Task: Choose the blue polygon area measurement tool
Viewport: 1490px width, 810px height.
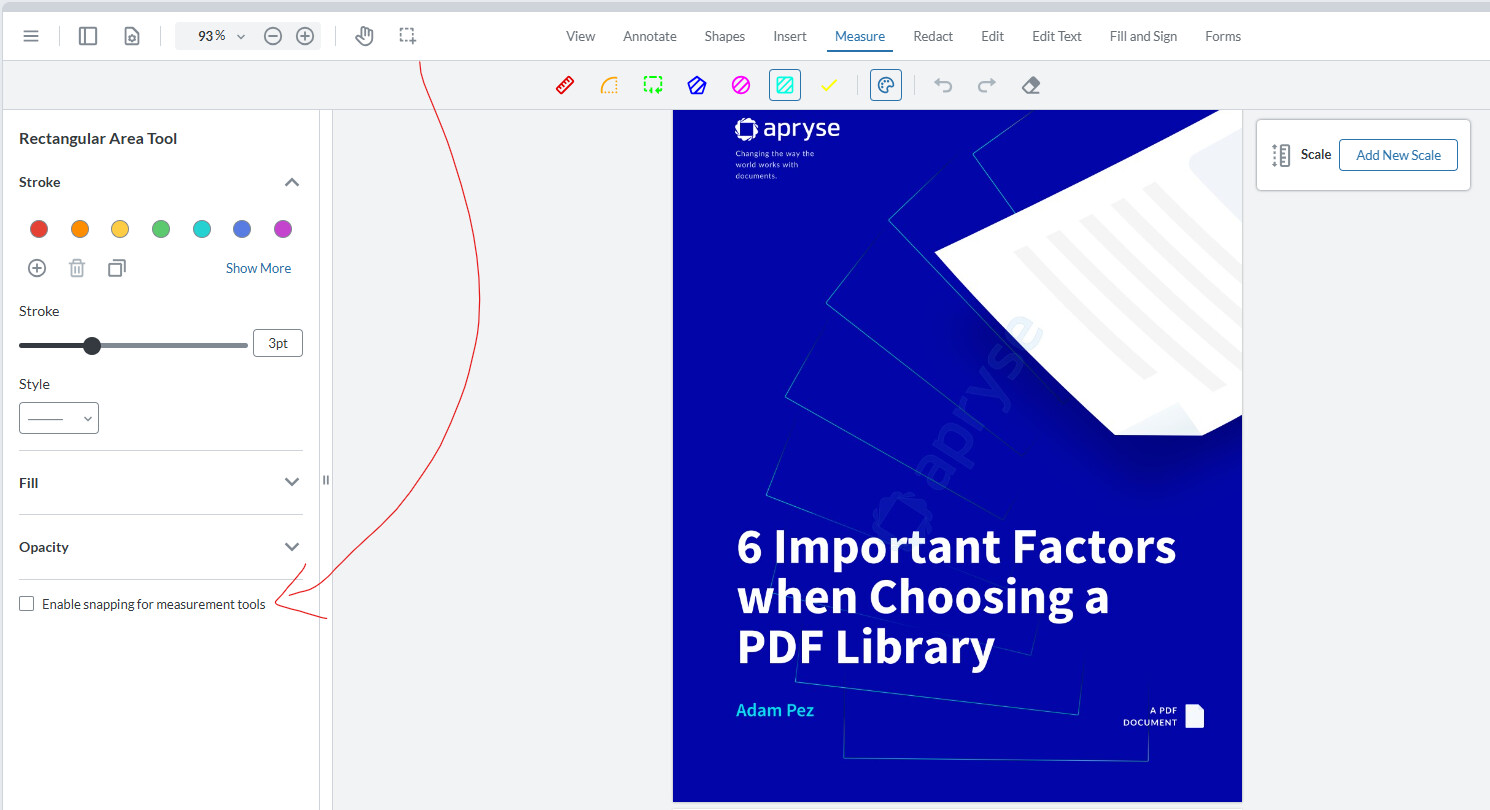Action: pyautogui.click(x=697, y=85)
